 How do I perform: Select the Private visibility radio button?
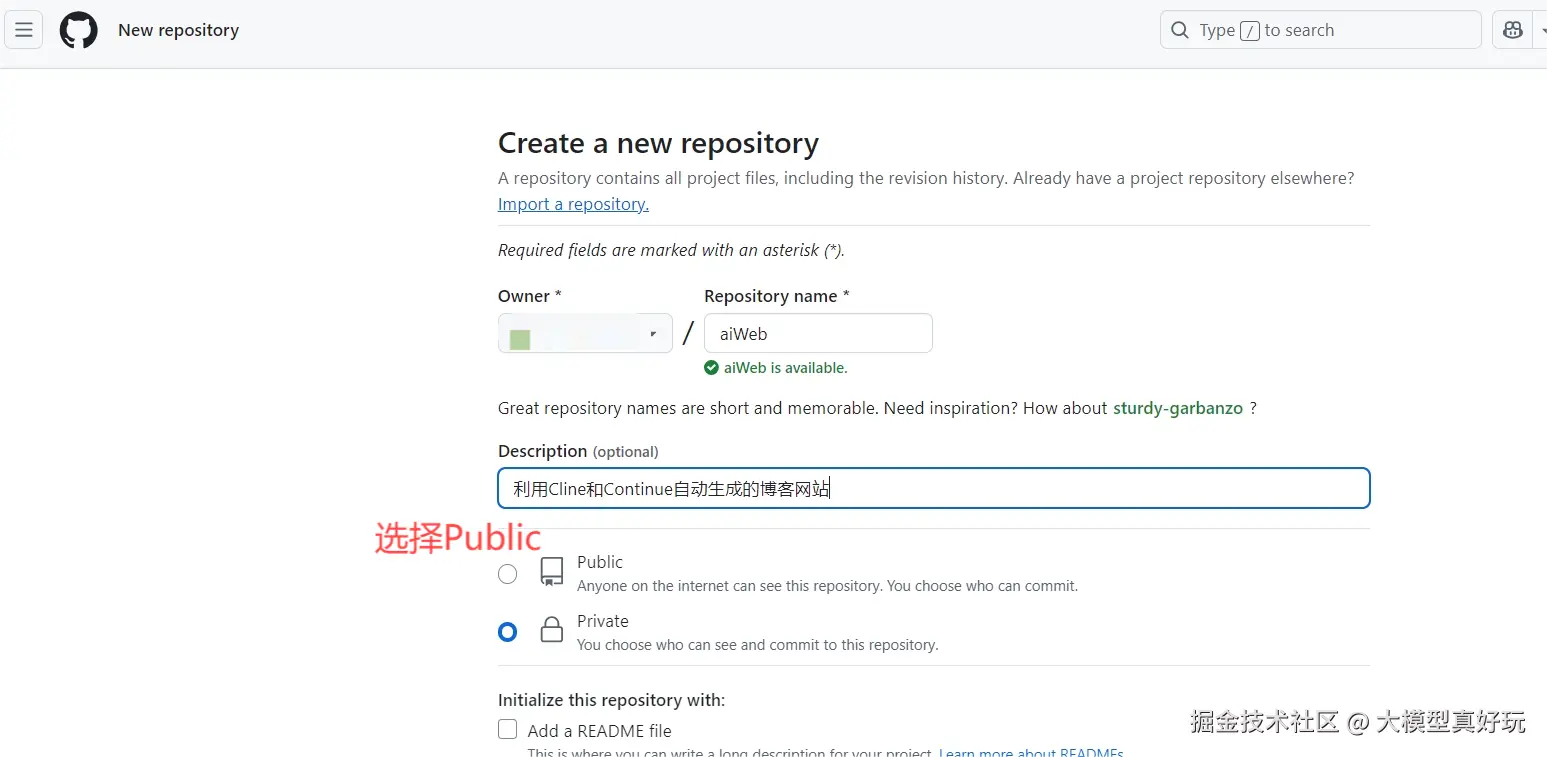pyautogui.click(x=507, y=631)
